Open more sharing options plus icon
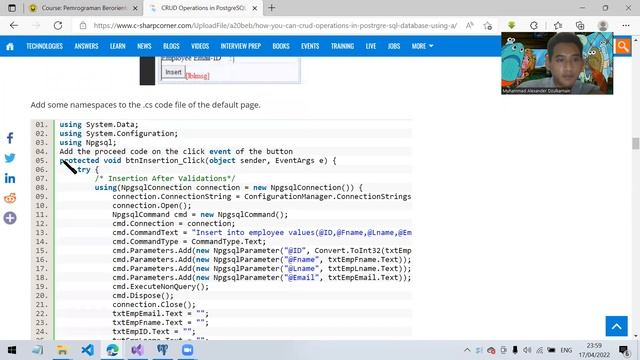640x360 pixels. (x=10, y=218)
